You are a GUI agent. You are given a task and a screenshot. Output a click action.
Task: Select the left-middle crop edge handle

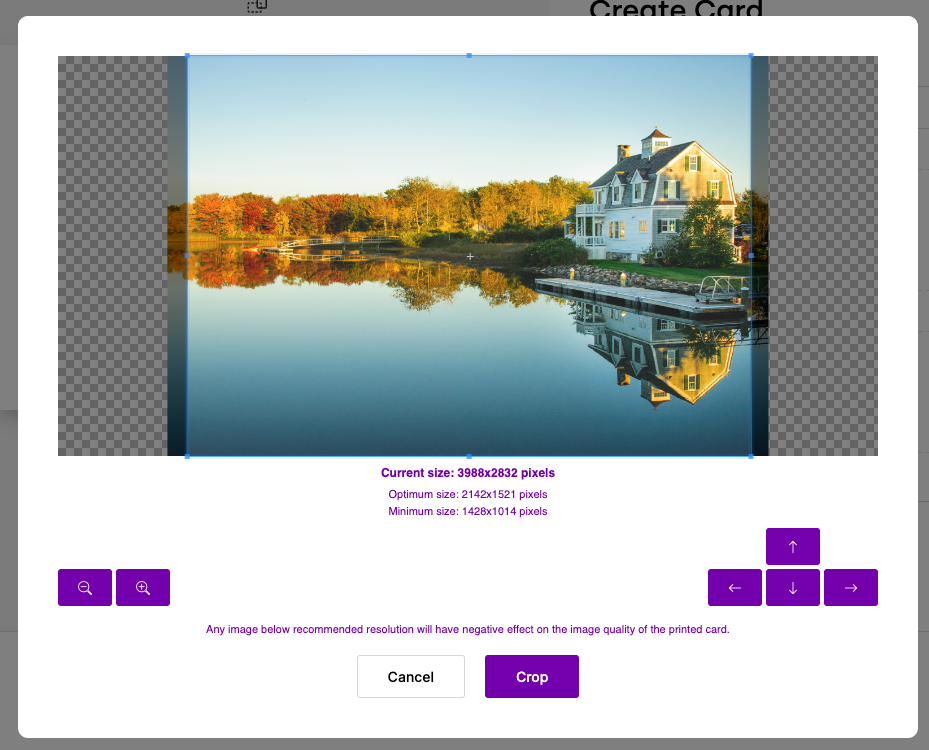point(187,256)
